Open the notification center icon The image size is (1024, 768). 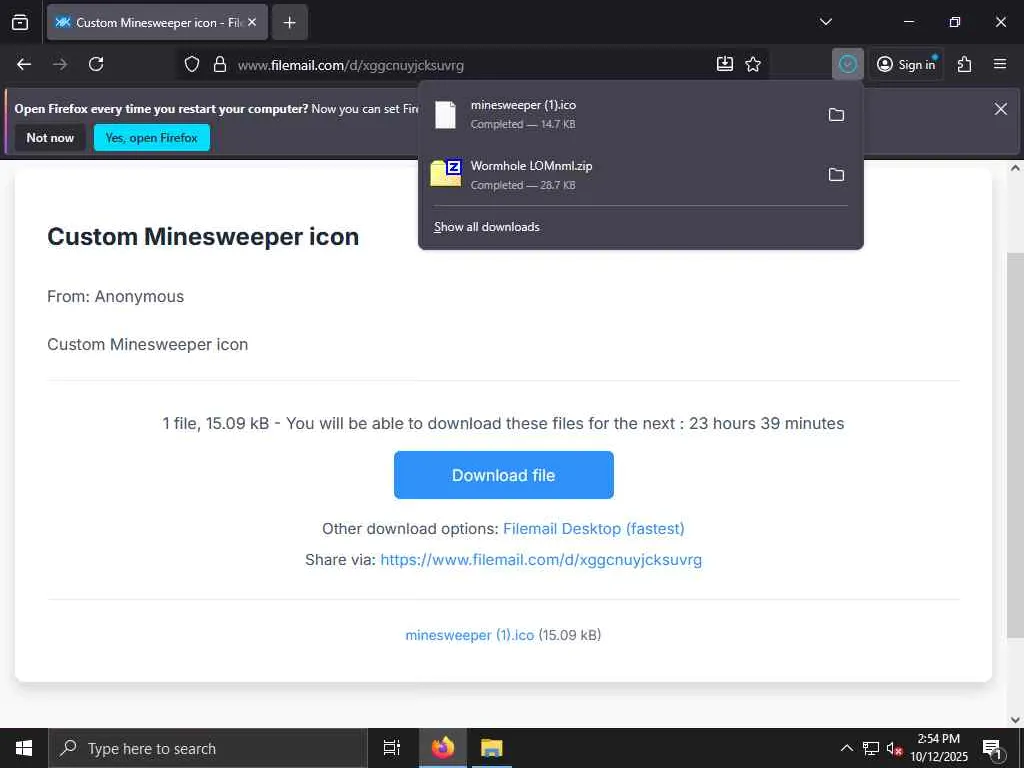point(993,748)
